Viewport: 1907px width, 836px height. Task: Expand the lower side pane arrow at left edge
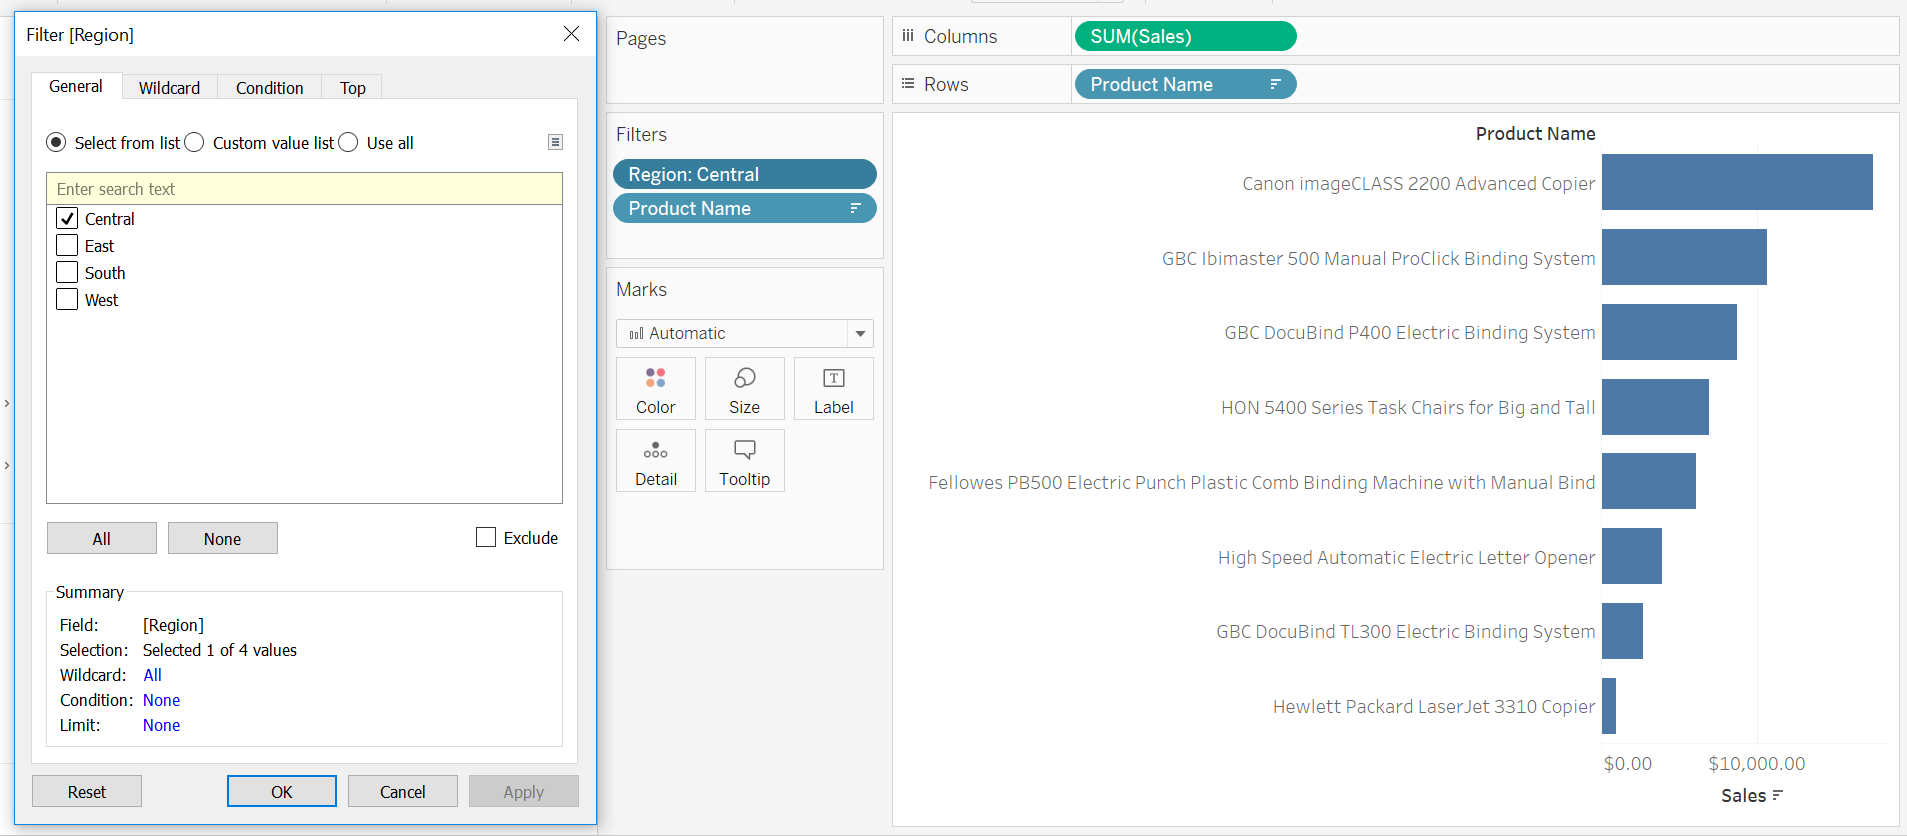[x=7, y=465]
